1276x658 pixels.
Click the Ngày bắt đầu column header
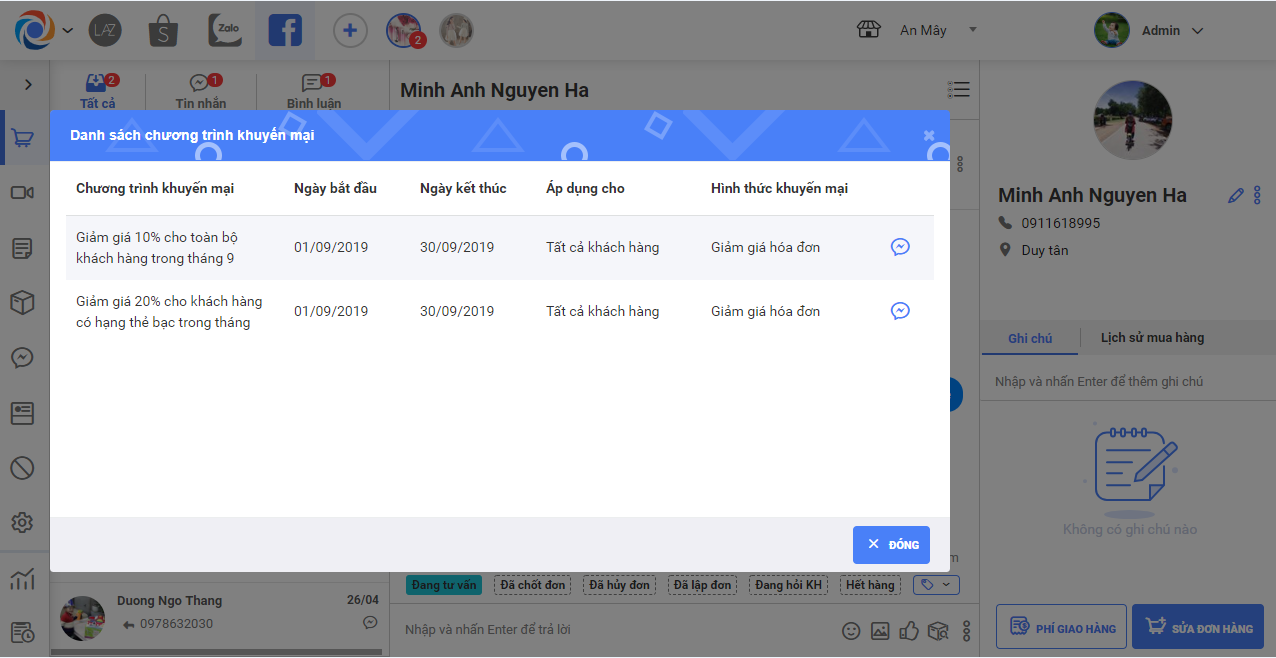[335, 188]
